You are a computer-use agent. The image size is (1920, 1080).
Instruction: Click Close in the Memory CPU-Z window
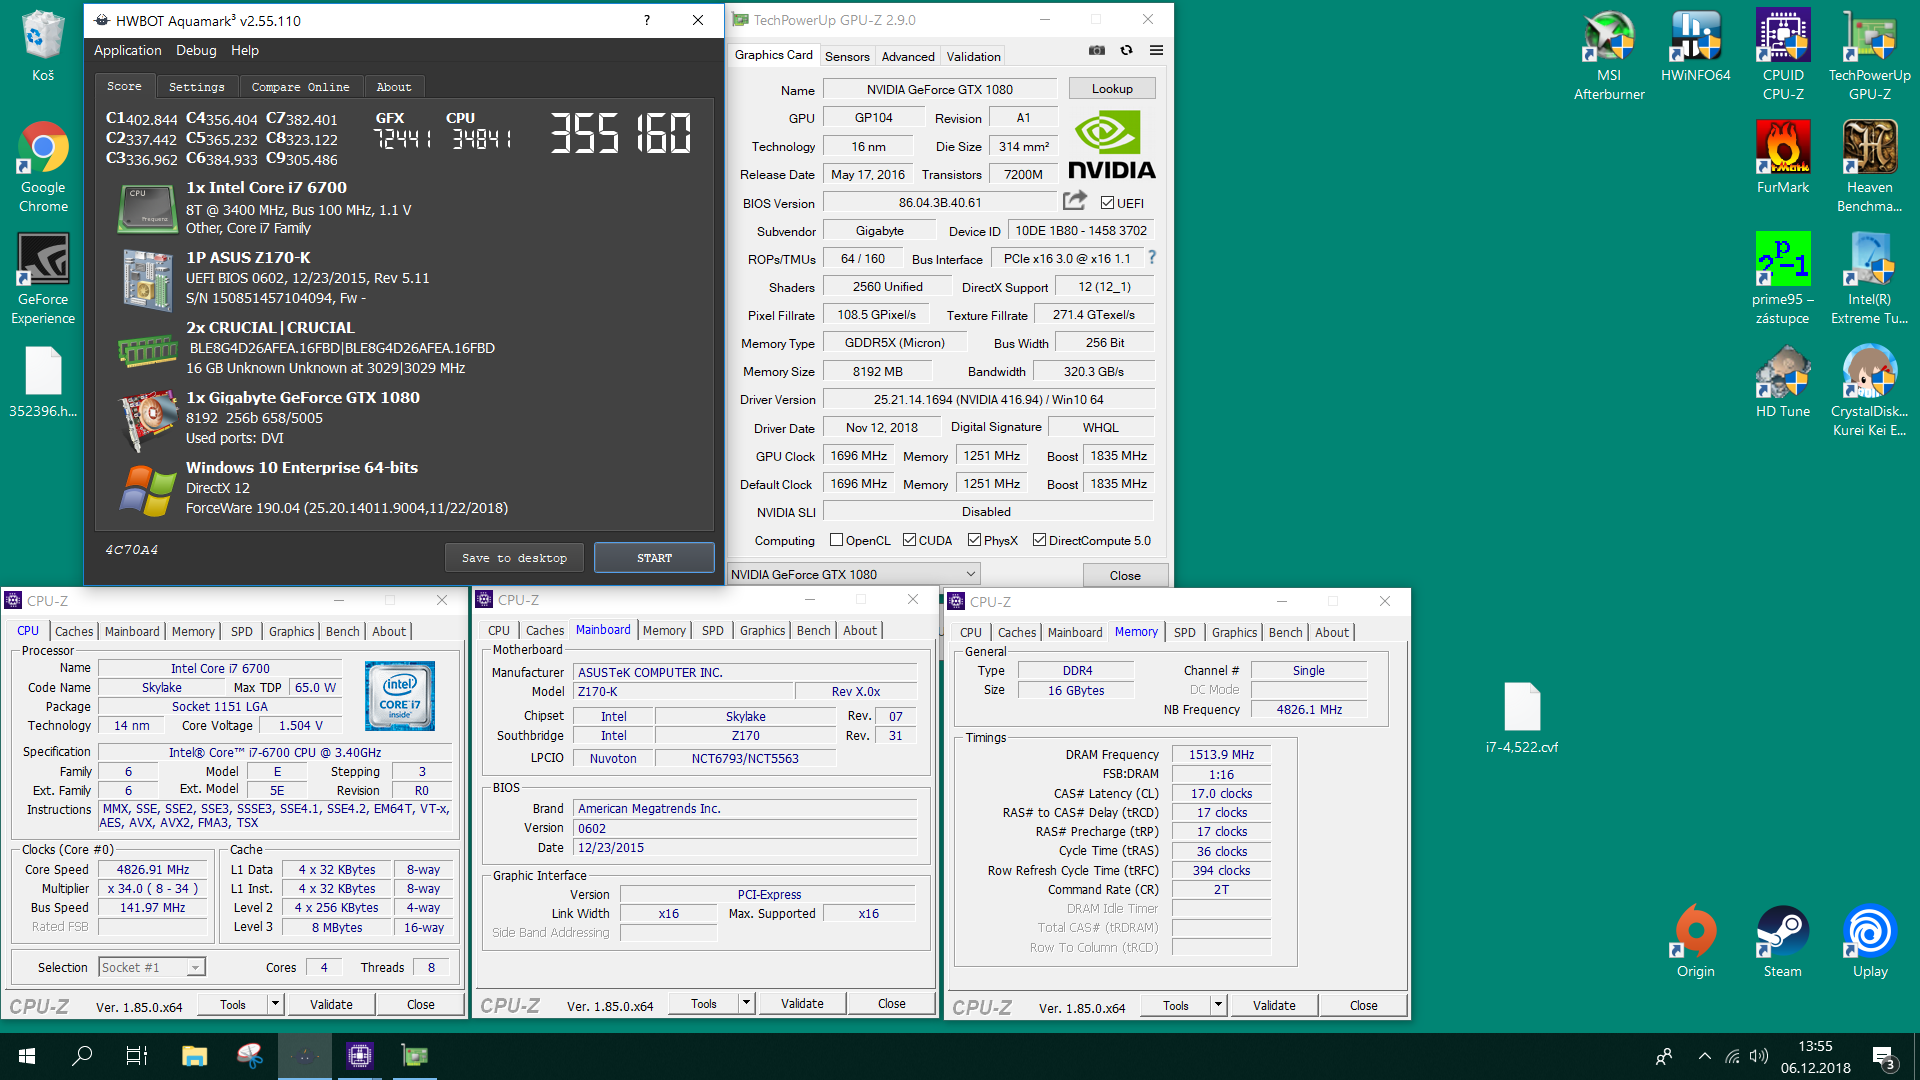click(x=1363, y=1005)
